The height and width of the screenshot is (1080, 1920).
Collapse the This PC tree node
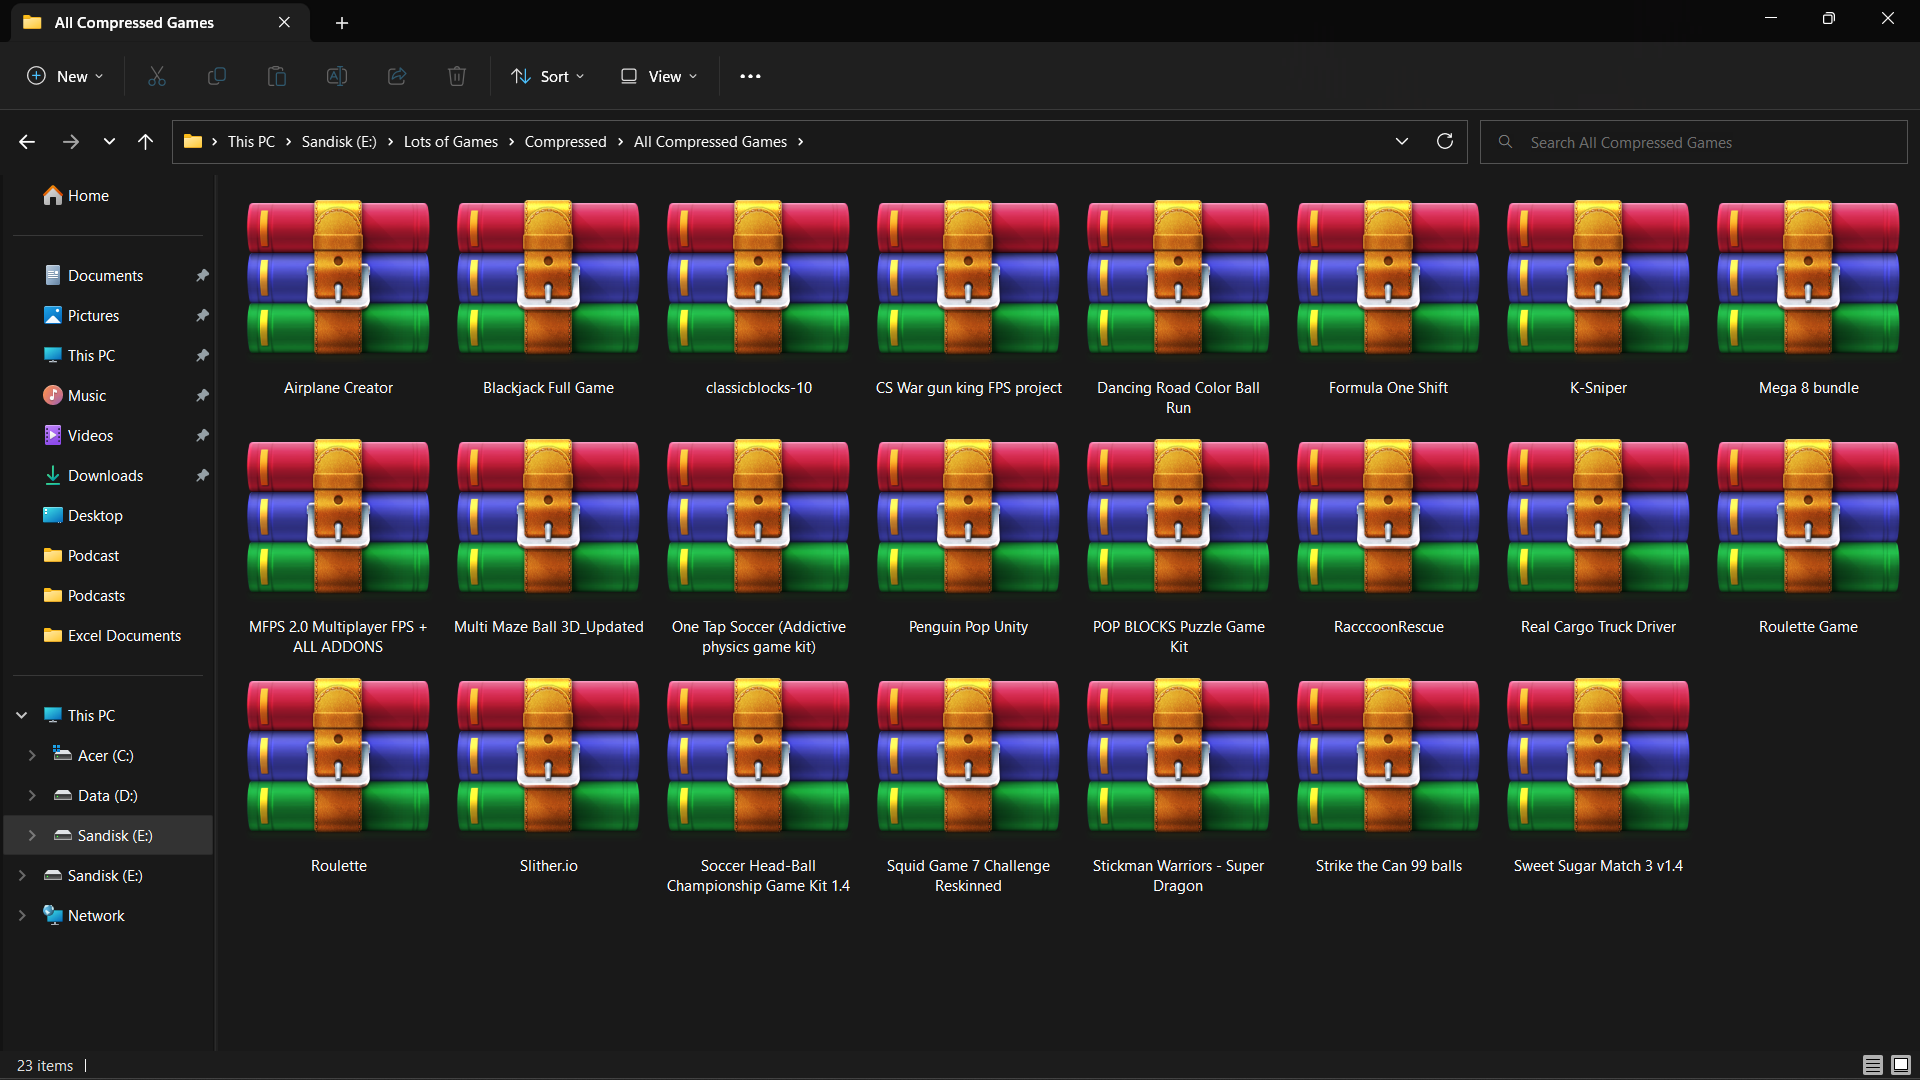tap(22, 716)
